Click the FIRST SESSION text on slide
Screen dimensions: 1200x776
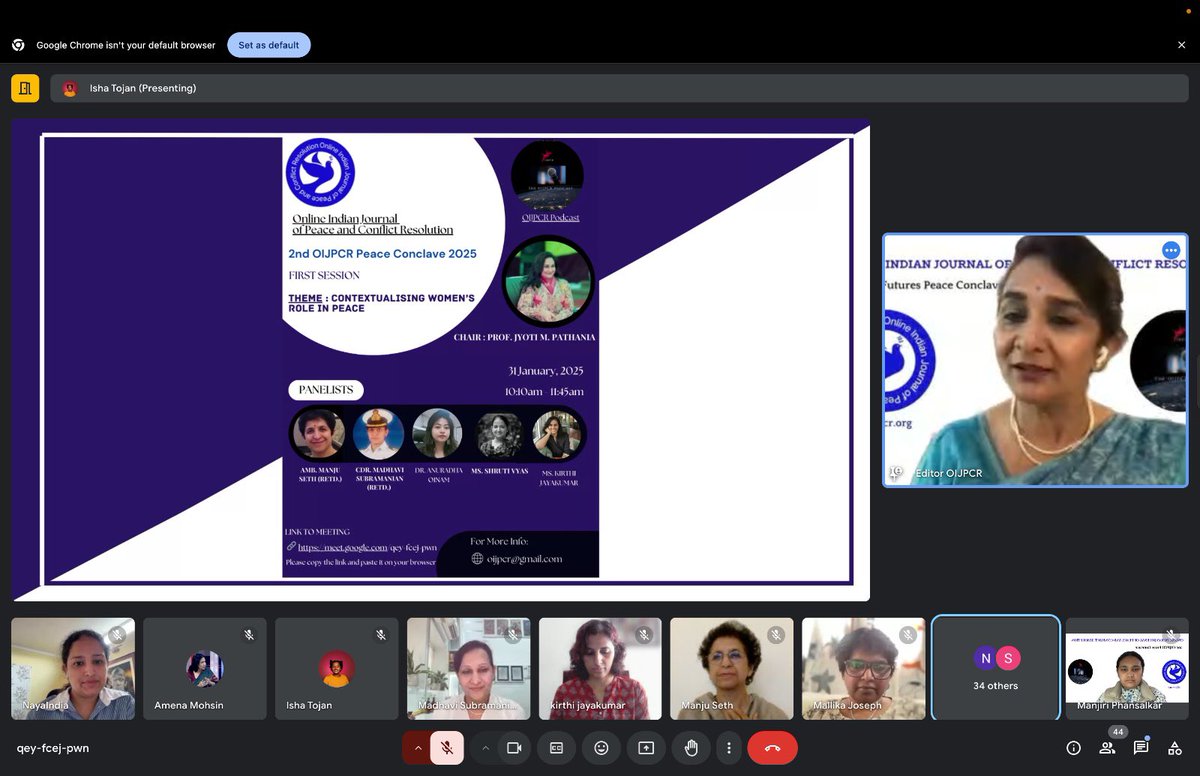point(324,275)
